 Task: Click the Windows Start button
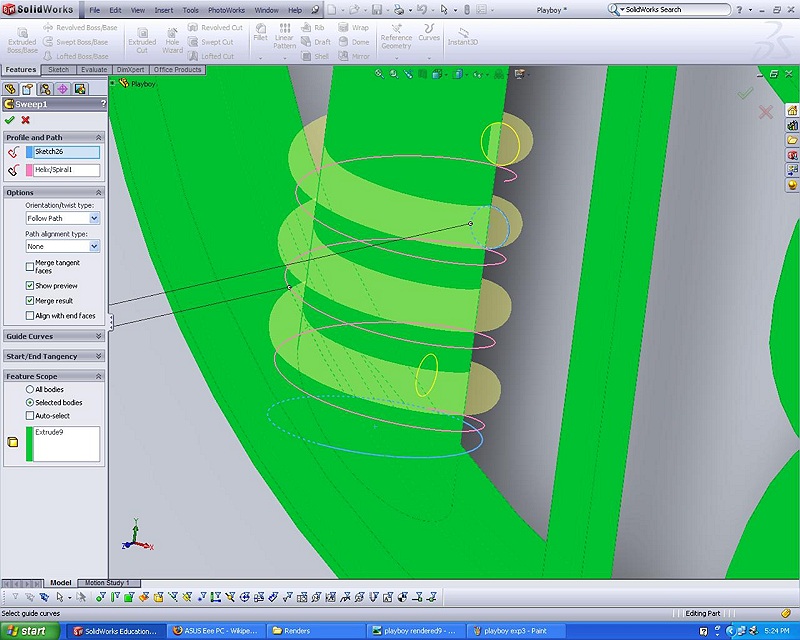(x=32, y=631)
